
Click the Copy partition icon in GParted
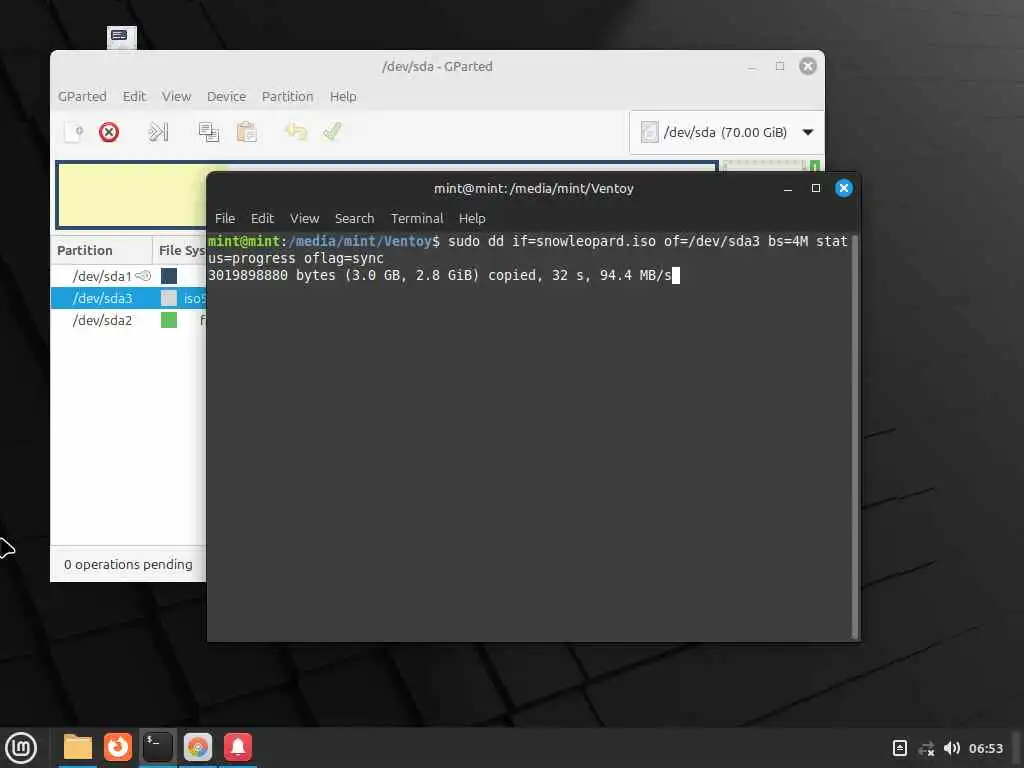point(208,132)
